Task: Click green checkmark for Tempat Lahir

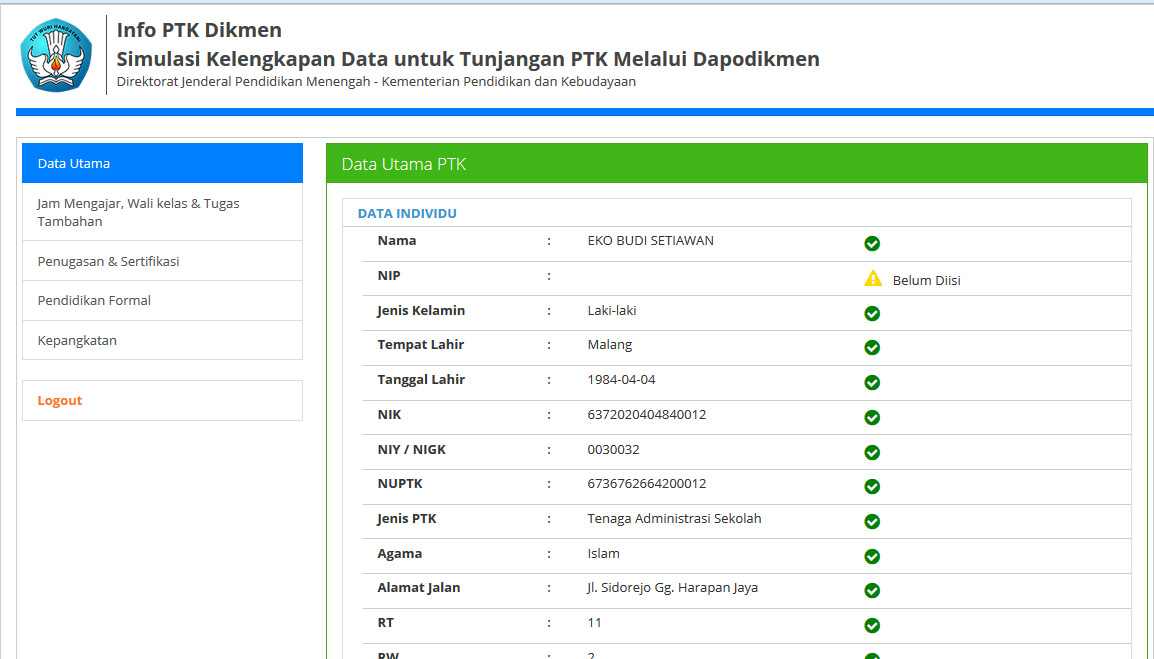Action: [x=872, y=348]
